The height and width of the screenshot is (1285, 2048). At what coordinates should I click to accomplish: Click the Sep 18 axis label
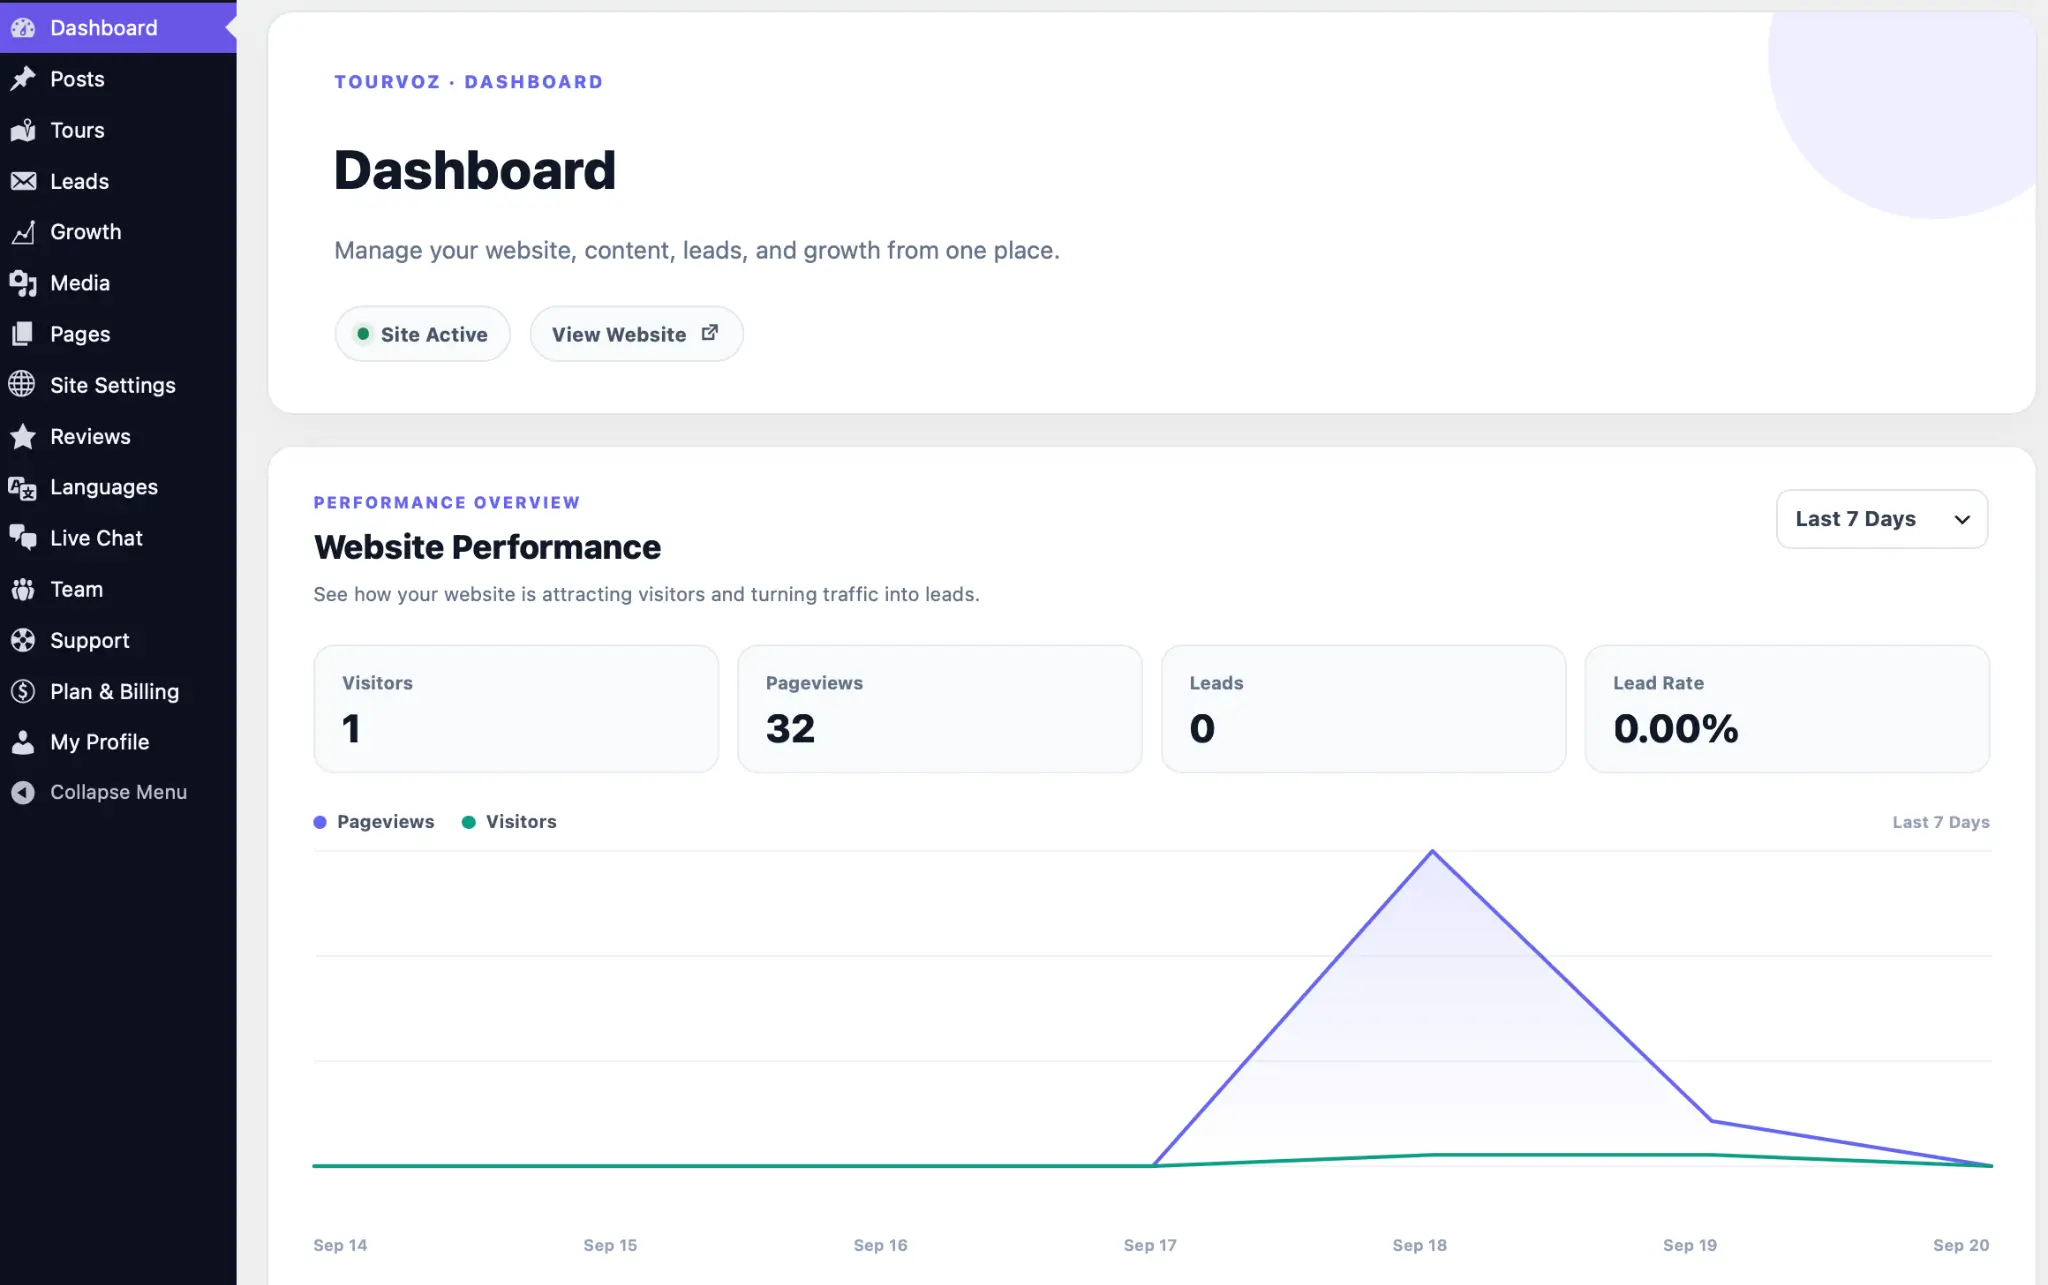pos(1420,1245)
